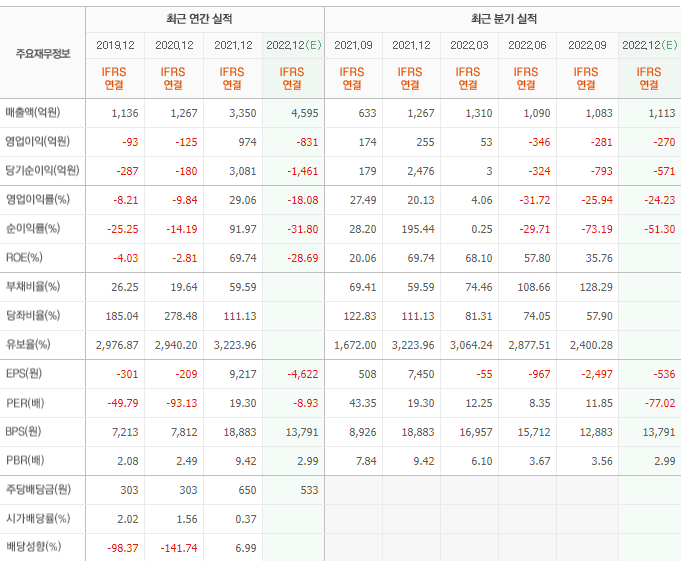
Task: Click the debt ratio value '128.29'
Action: [596, 287]
